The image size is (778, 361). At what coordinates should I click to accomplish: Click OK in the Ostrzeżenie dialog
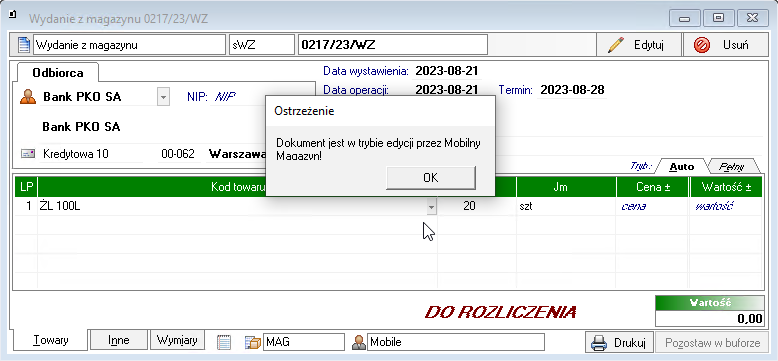tap(431, 178)
